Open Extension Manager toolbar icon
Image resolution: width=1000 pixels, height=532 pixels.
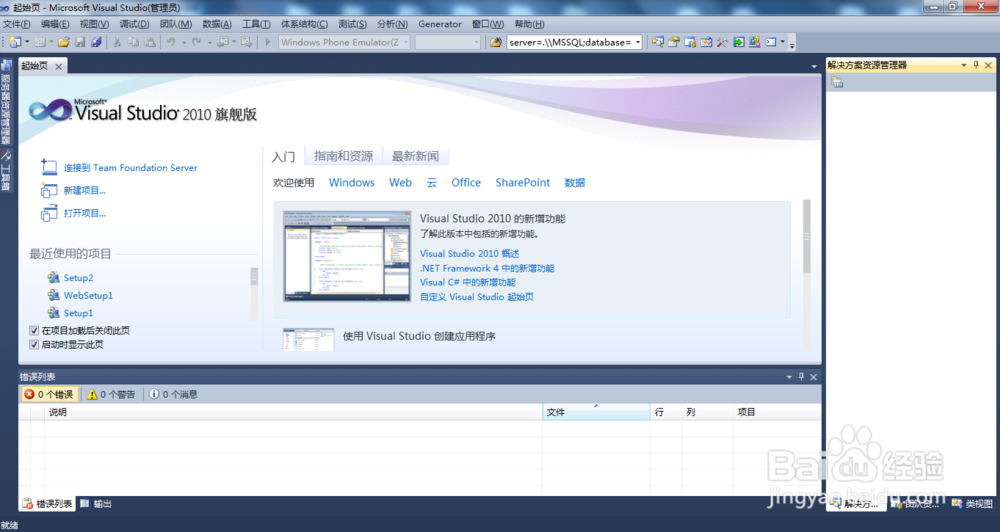pyautogui.click(x=754, y=42)
